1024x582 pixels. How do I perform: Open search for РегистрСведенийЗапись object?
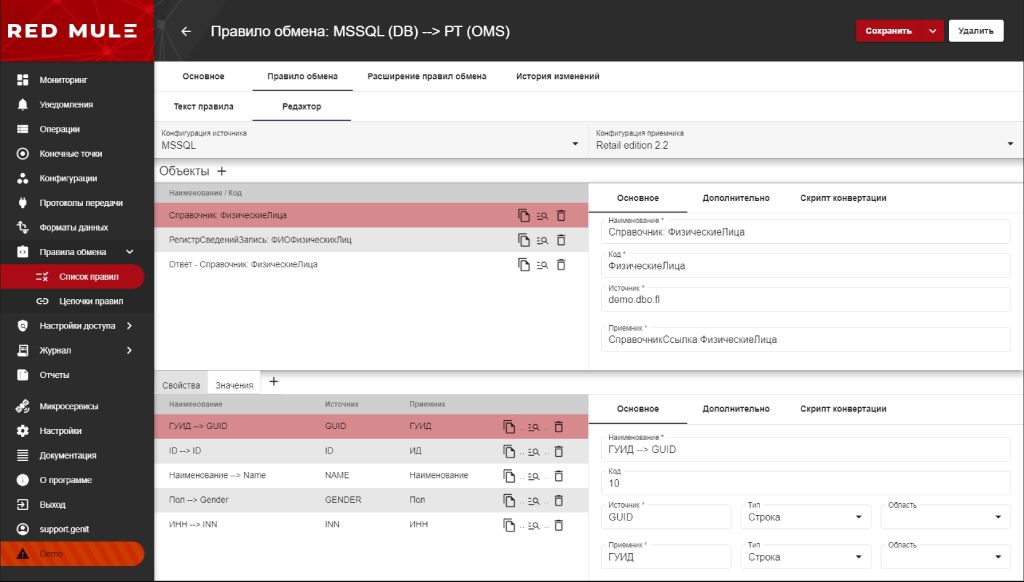[542, 240]
